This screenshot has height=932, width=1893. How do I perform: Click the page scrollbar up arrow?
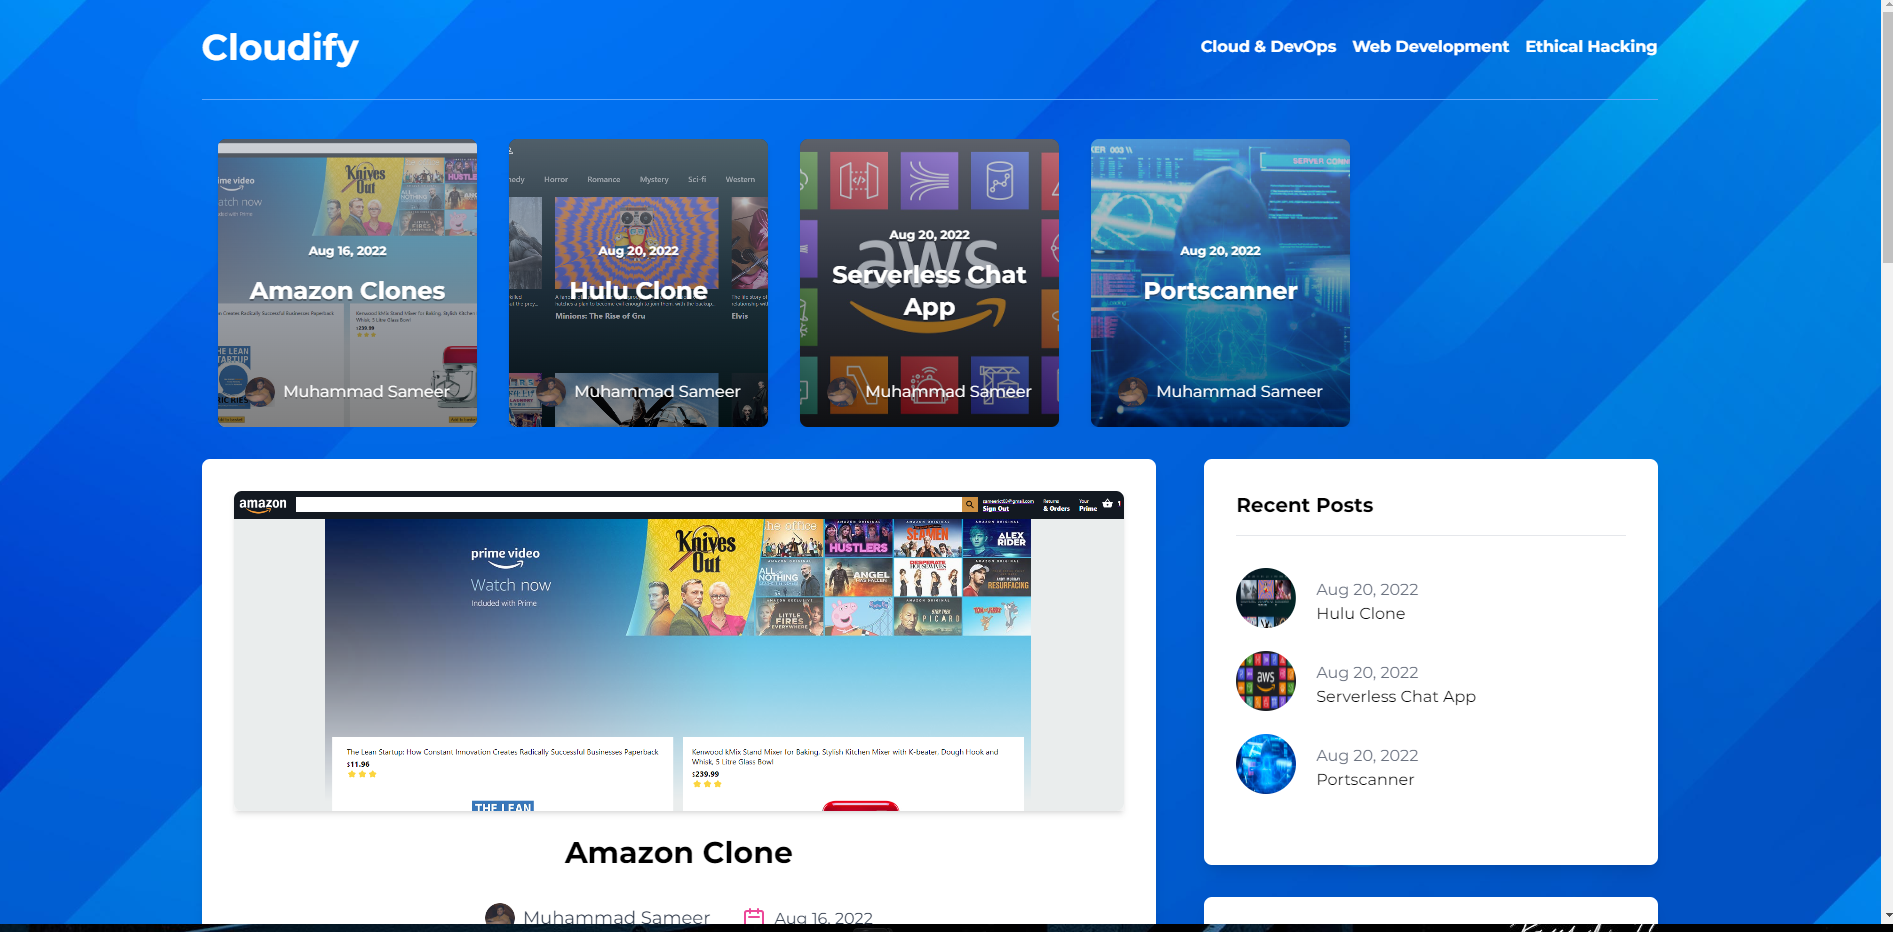[1886, 7]
